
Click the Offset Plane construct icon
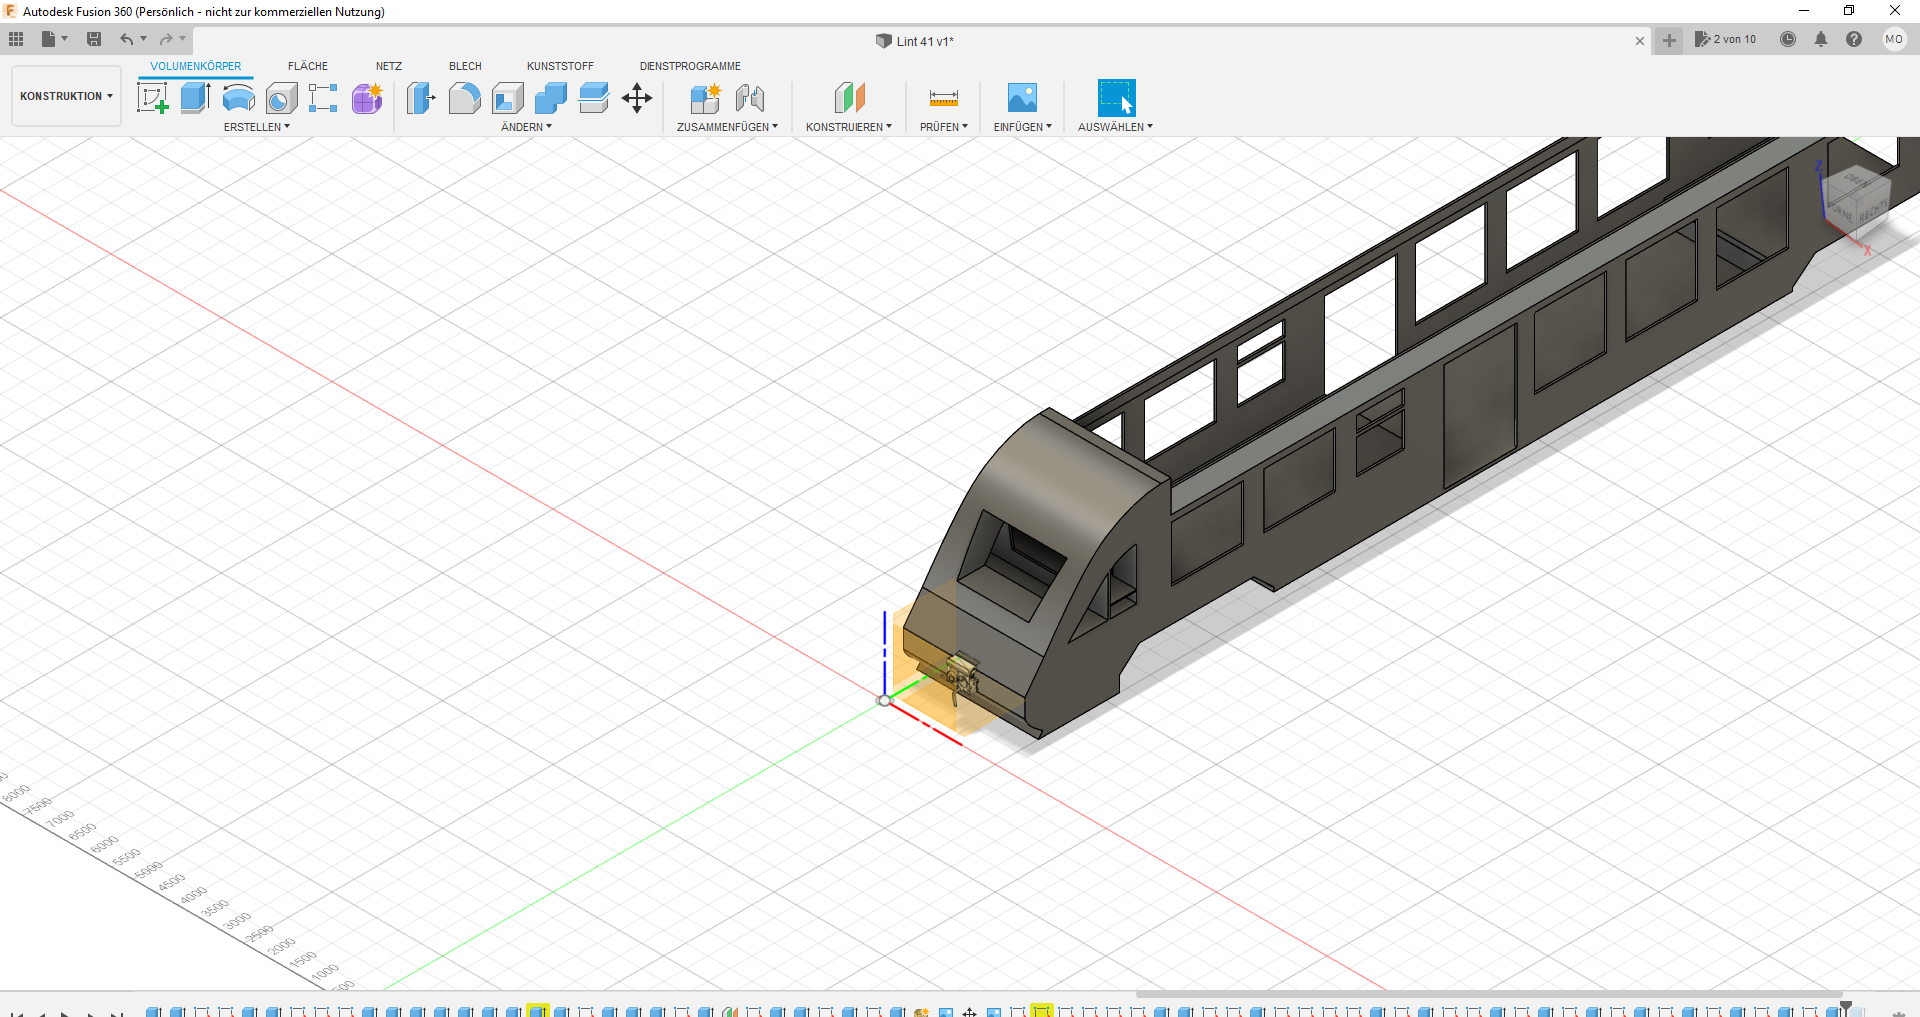click(x=849, y=98)
